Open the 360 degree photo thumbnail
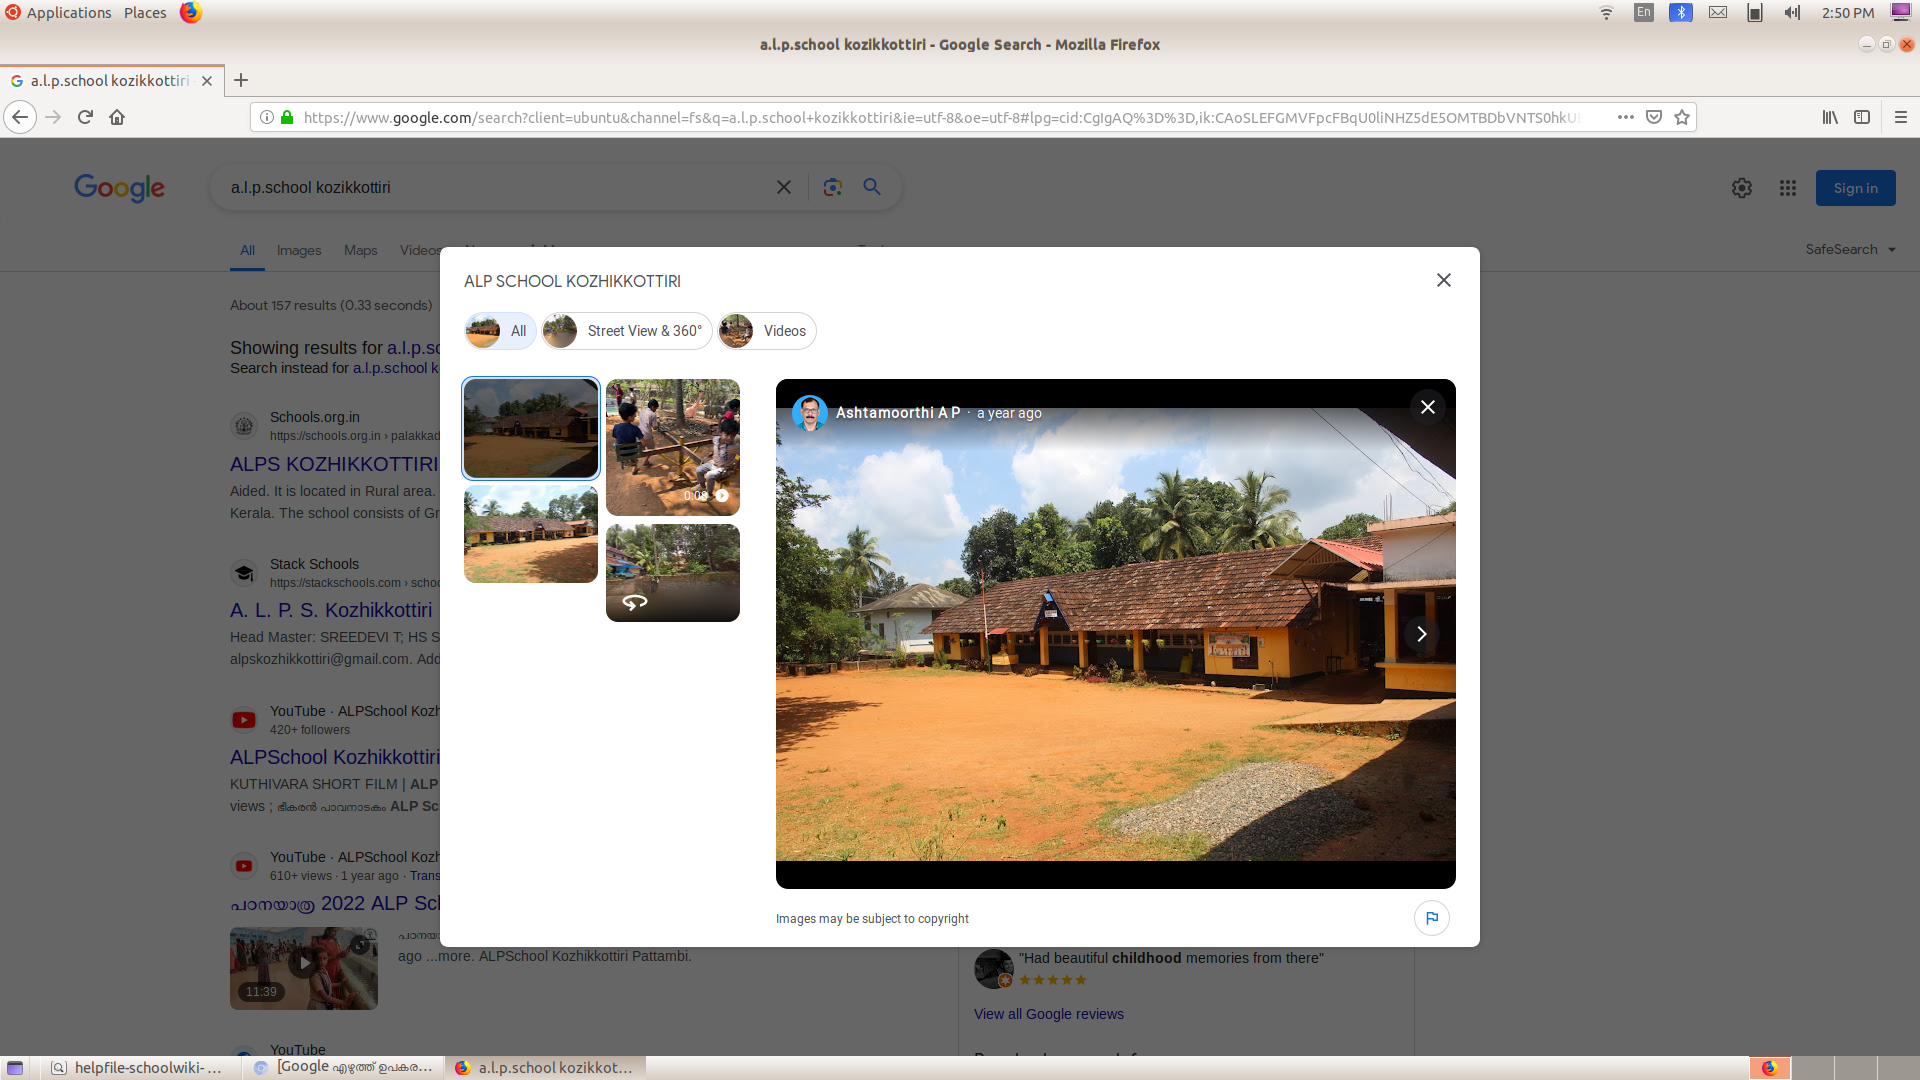The image size is (1920, 1080). (672, 572)
